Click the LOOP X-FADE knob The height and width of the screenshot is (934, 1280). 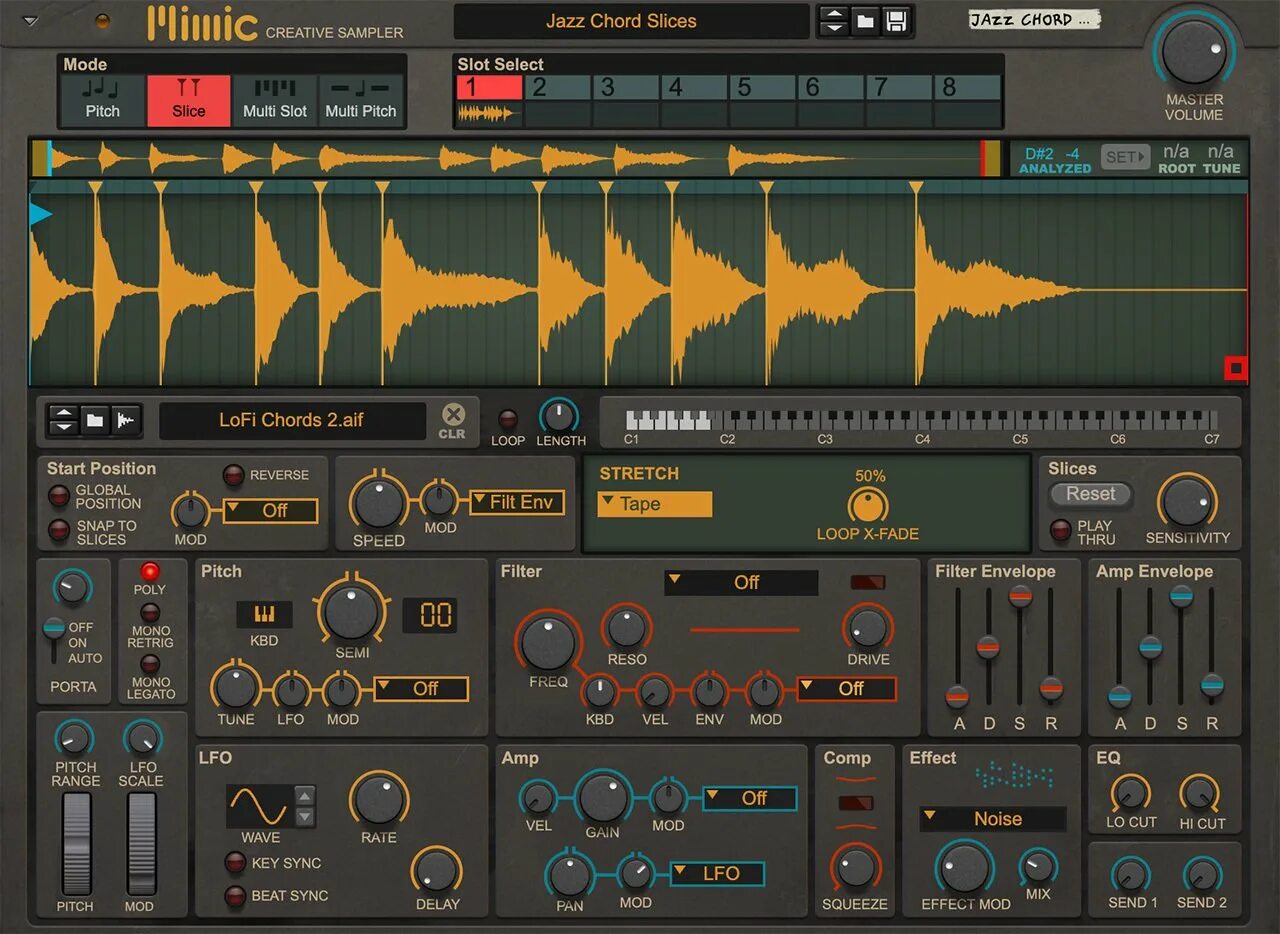coord(868,504)
